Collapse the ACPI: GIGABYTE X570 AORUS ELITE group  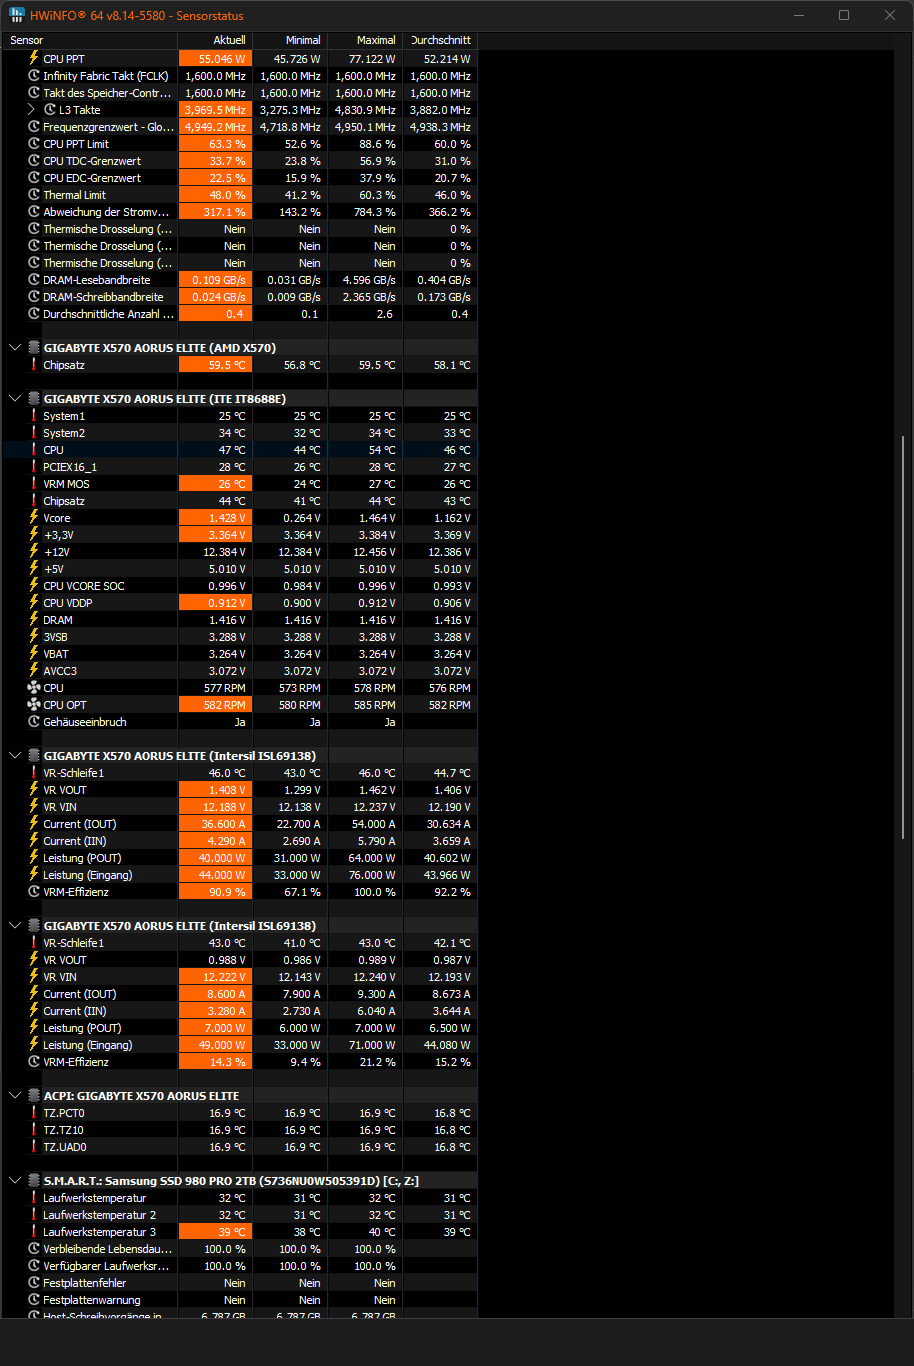click(15, 1096)
